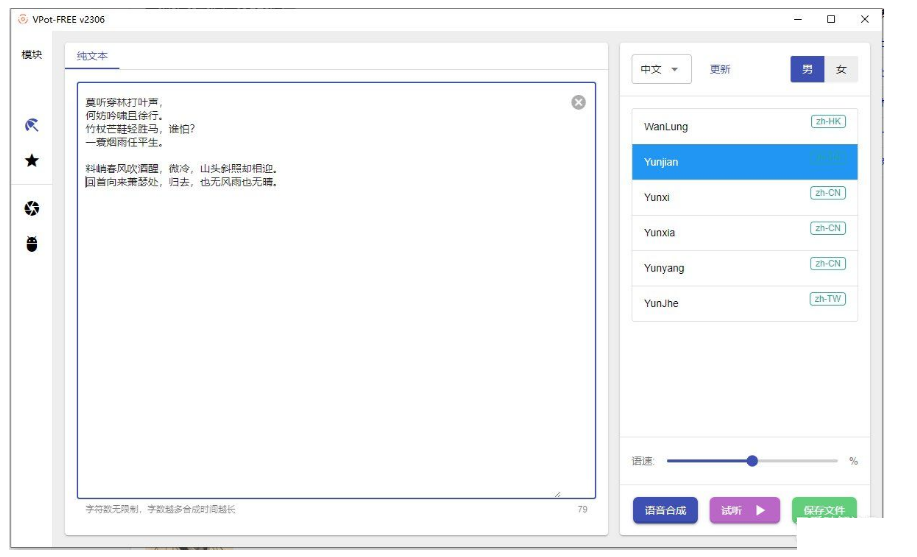Adjust the 语速 speed slider handle
The height and width of the screenshot is (557, 917).
tap(752, 461)
